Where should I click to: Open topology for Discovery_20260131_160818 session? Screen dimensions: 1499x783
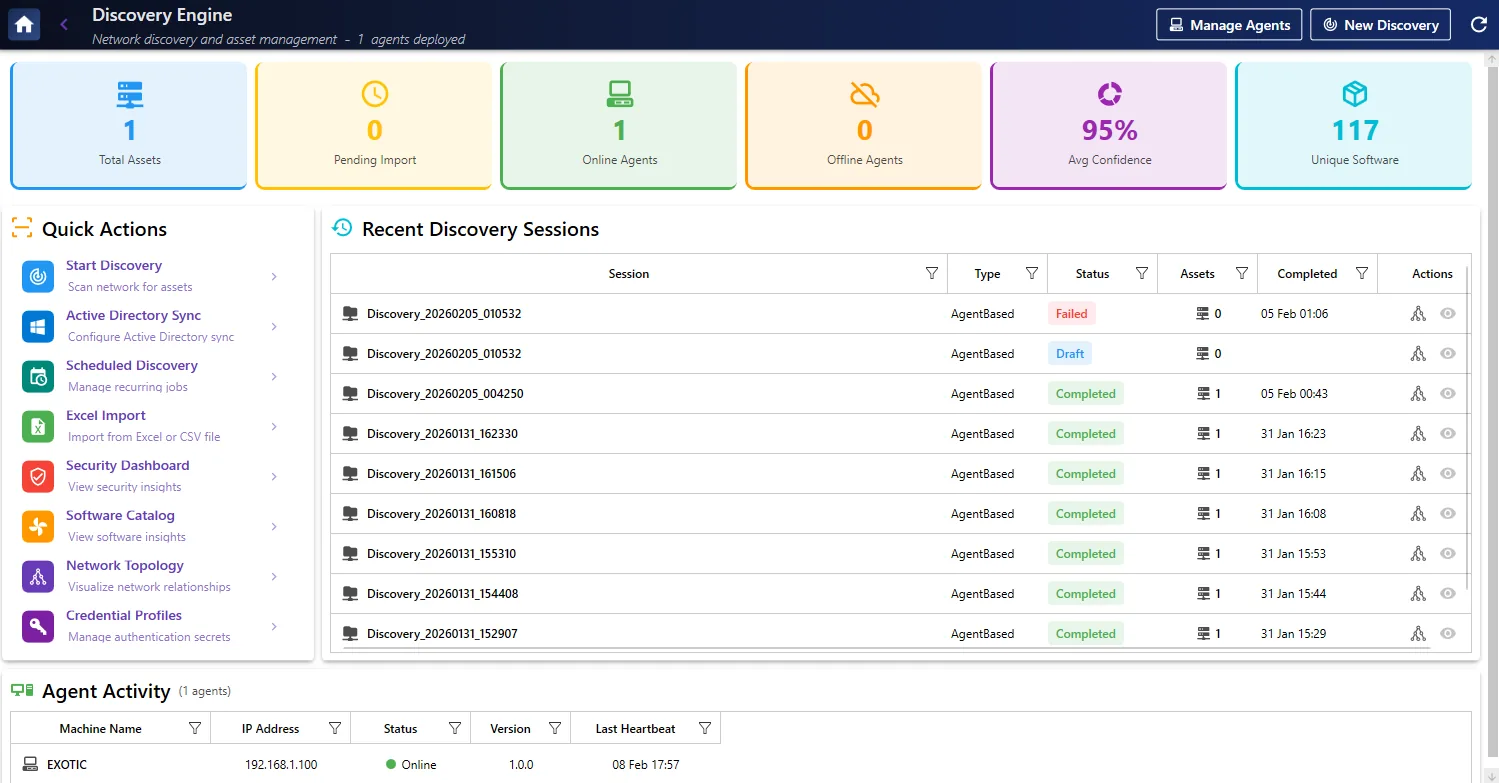pos(1417,514)
